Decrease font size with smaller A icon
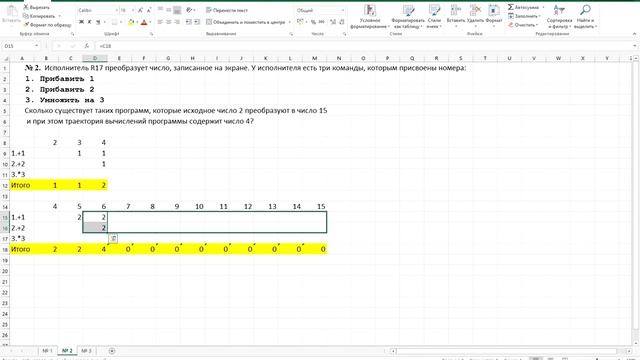Viewport: 640px width, 360px height. (149, 10)
